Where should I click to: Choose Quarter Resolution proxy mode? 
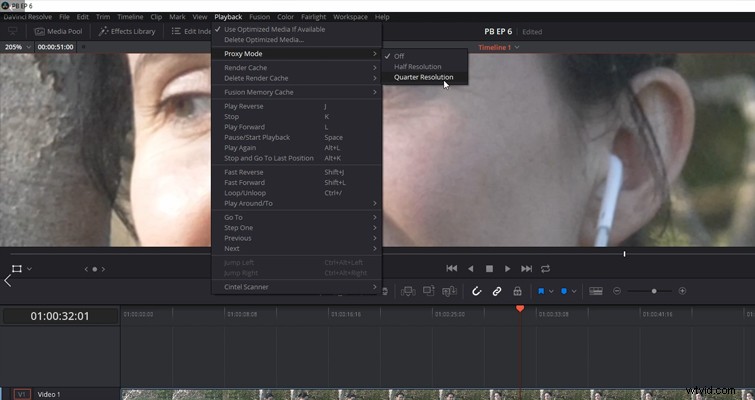coord(425,77)
